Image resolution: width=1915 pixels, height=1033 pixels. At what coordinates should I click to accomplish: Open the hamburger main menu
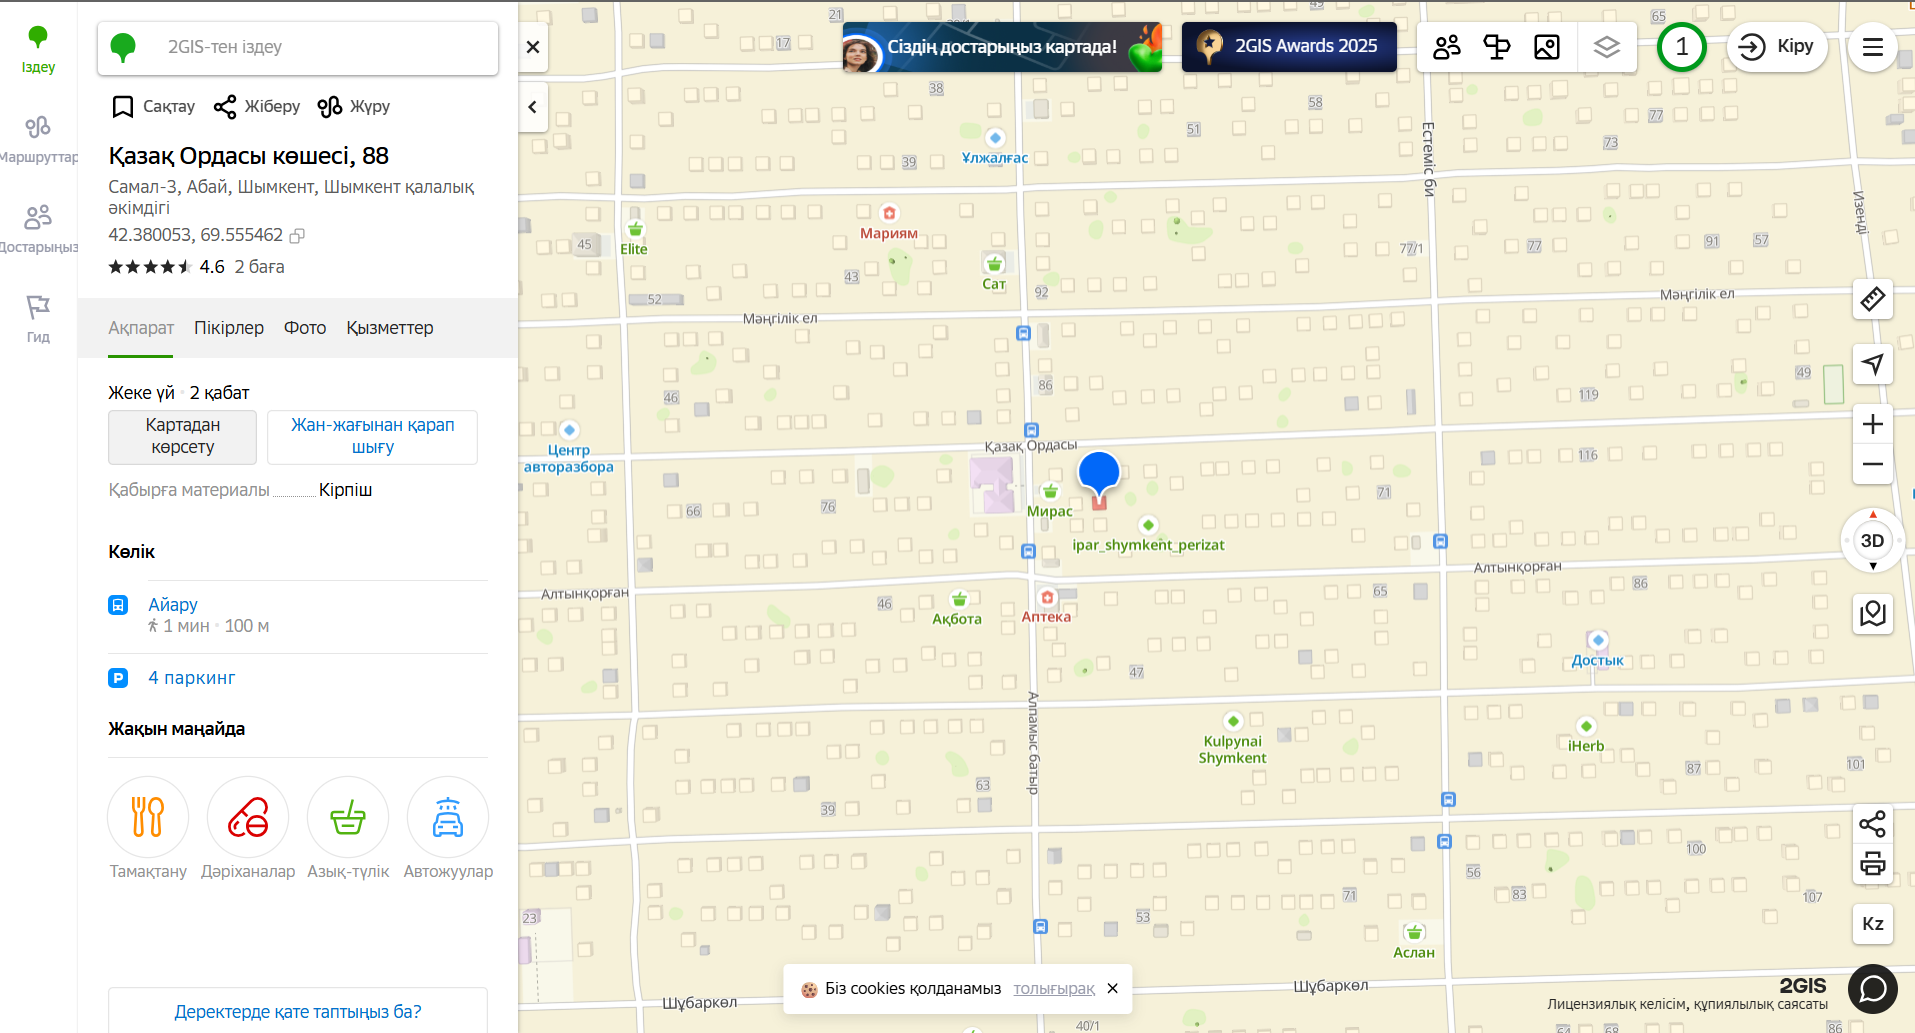coord(1873,47)
